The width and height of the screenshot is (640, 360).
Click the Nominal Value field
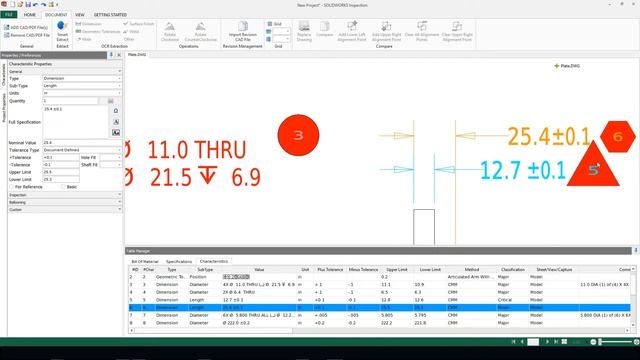click(82, 143)
